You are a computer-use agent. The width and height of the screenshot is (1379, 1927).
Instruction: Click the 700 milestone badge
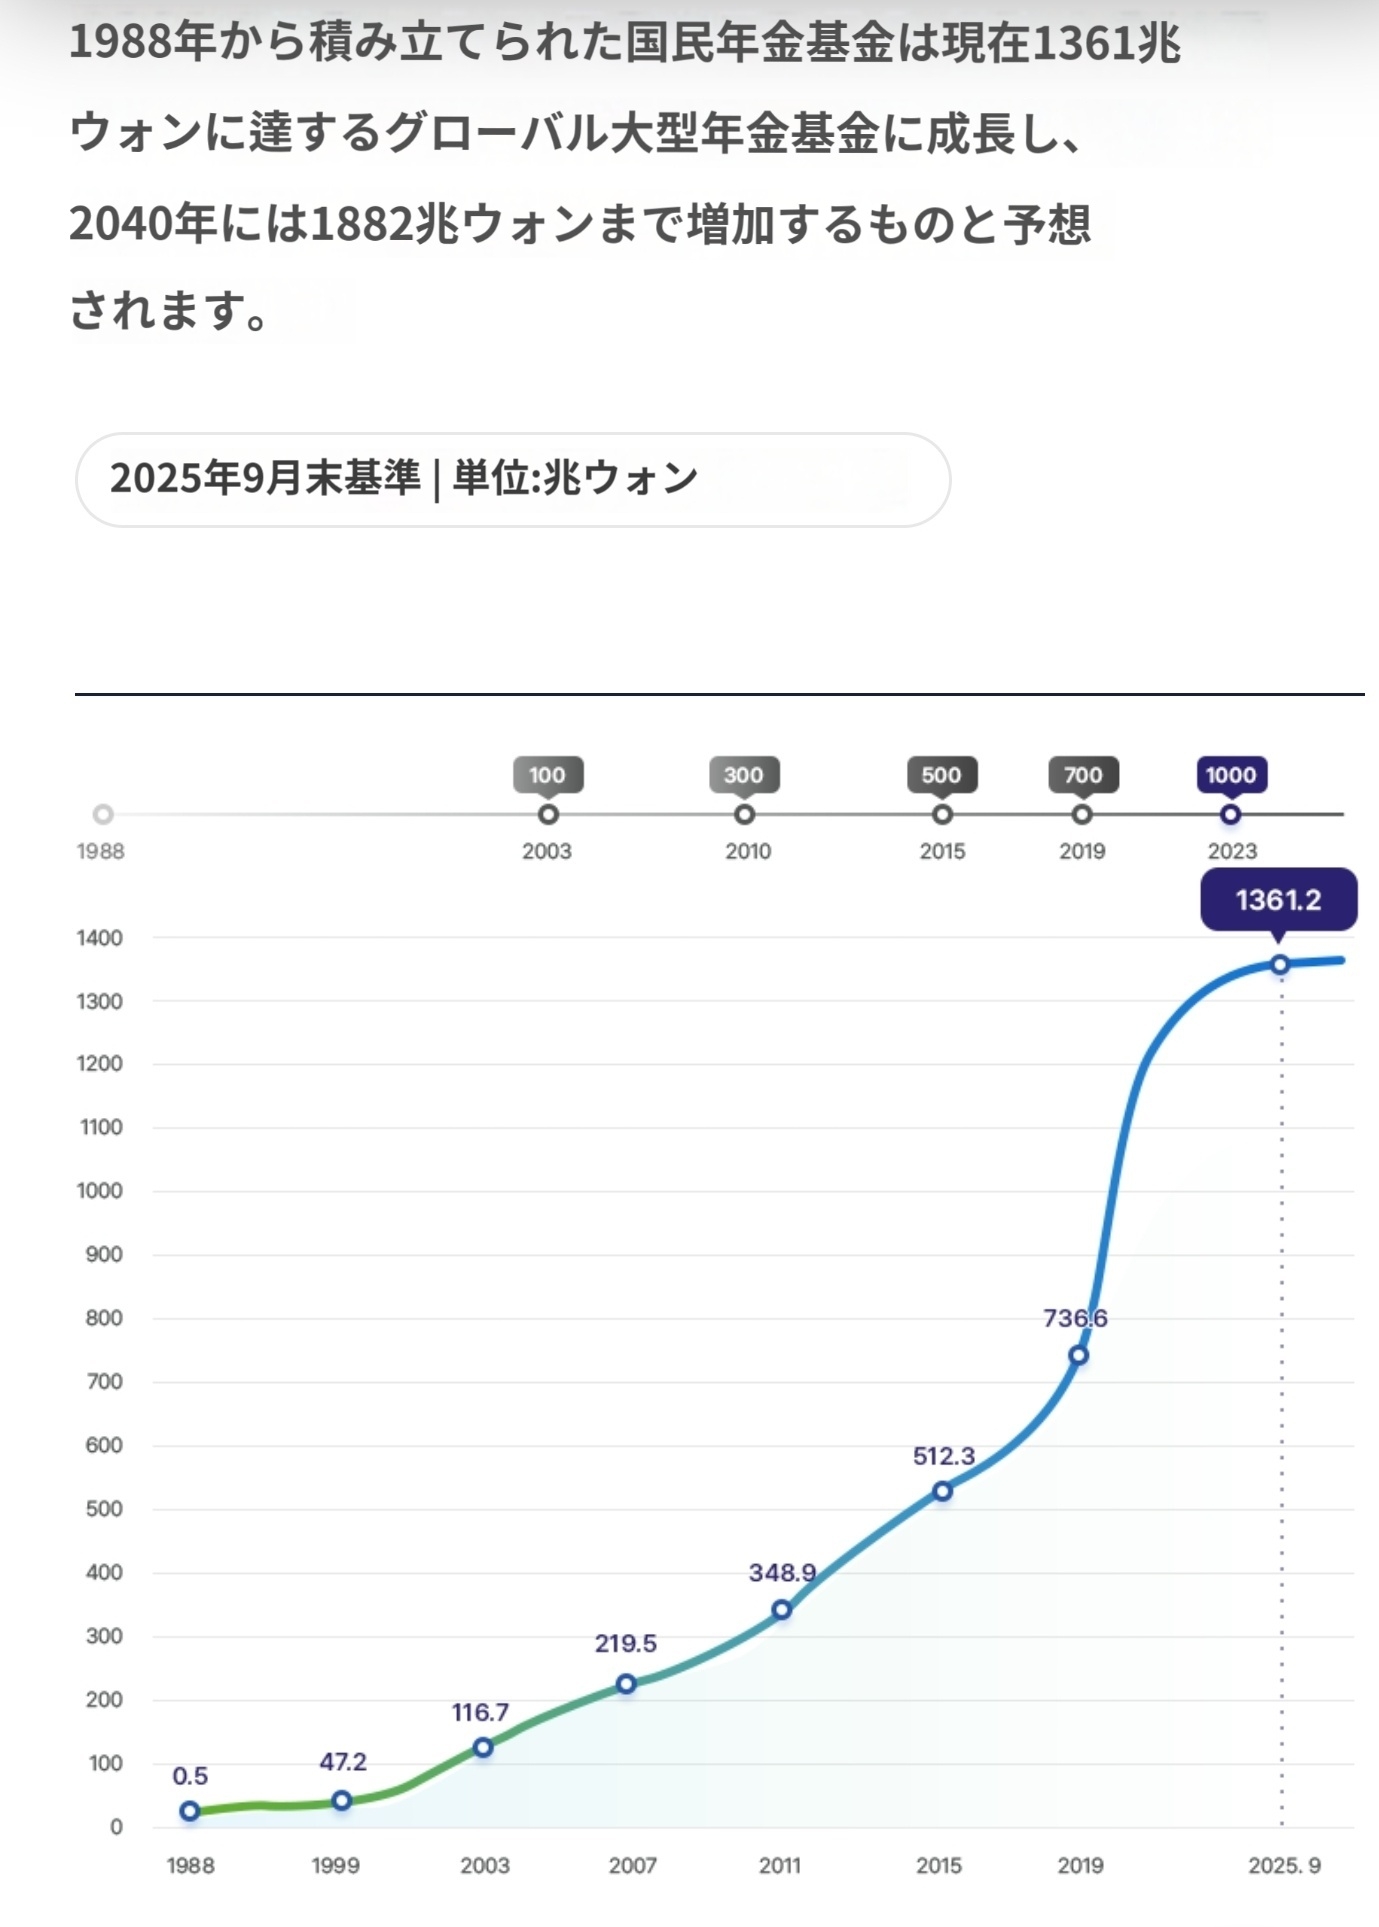pos(1083,775)
